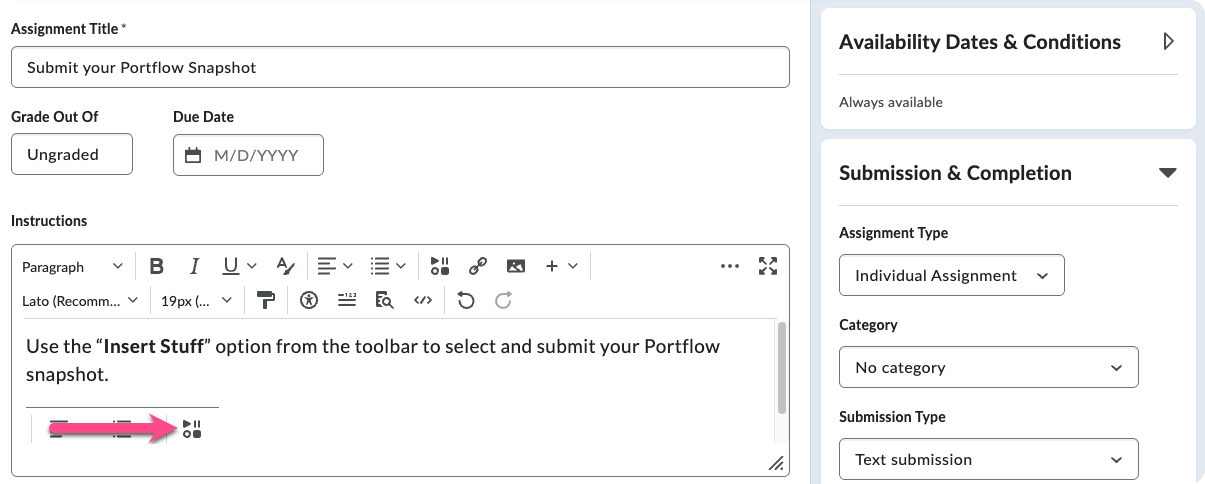This screenshot has width=1205, height=484.
Task: Show more toolbar actions via the three dots
Action: (x=730, y=266)
